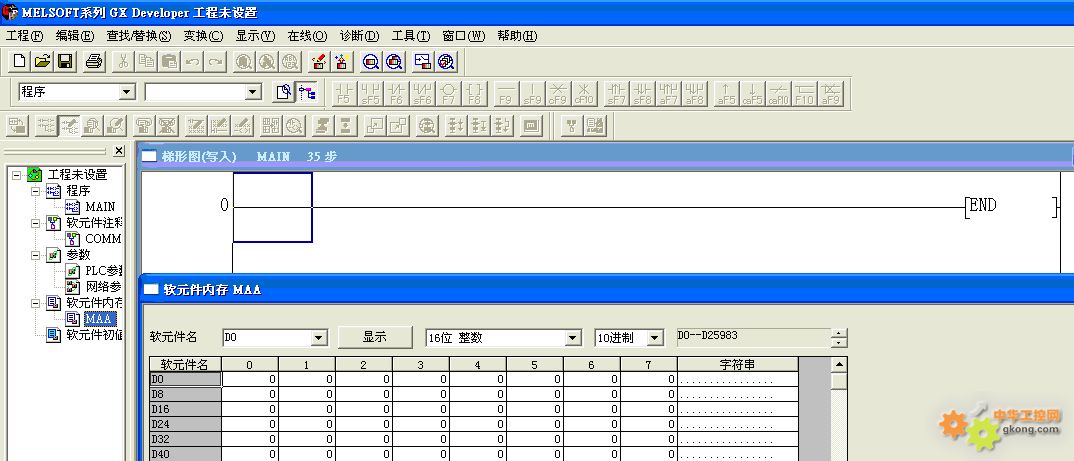This screenshot has height=461, width=1074.
Task: Click the PLC read icon with sparkles
Action: [x=341, y=62]
